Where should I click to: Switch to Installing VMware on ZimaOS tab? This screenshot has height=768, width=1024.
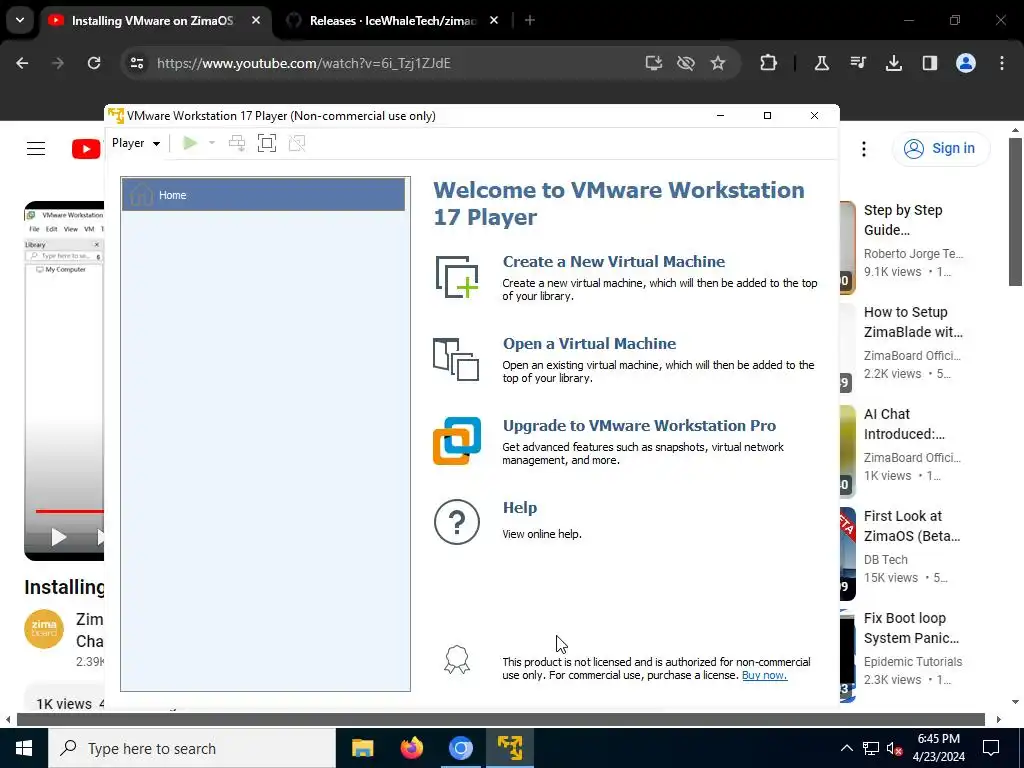(x=152, y=21)
